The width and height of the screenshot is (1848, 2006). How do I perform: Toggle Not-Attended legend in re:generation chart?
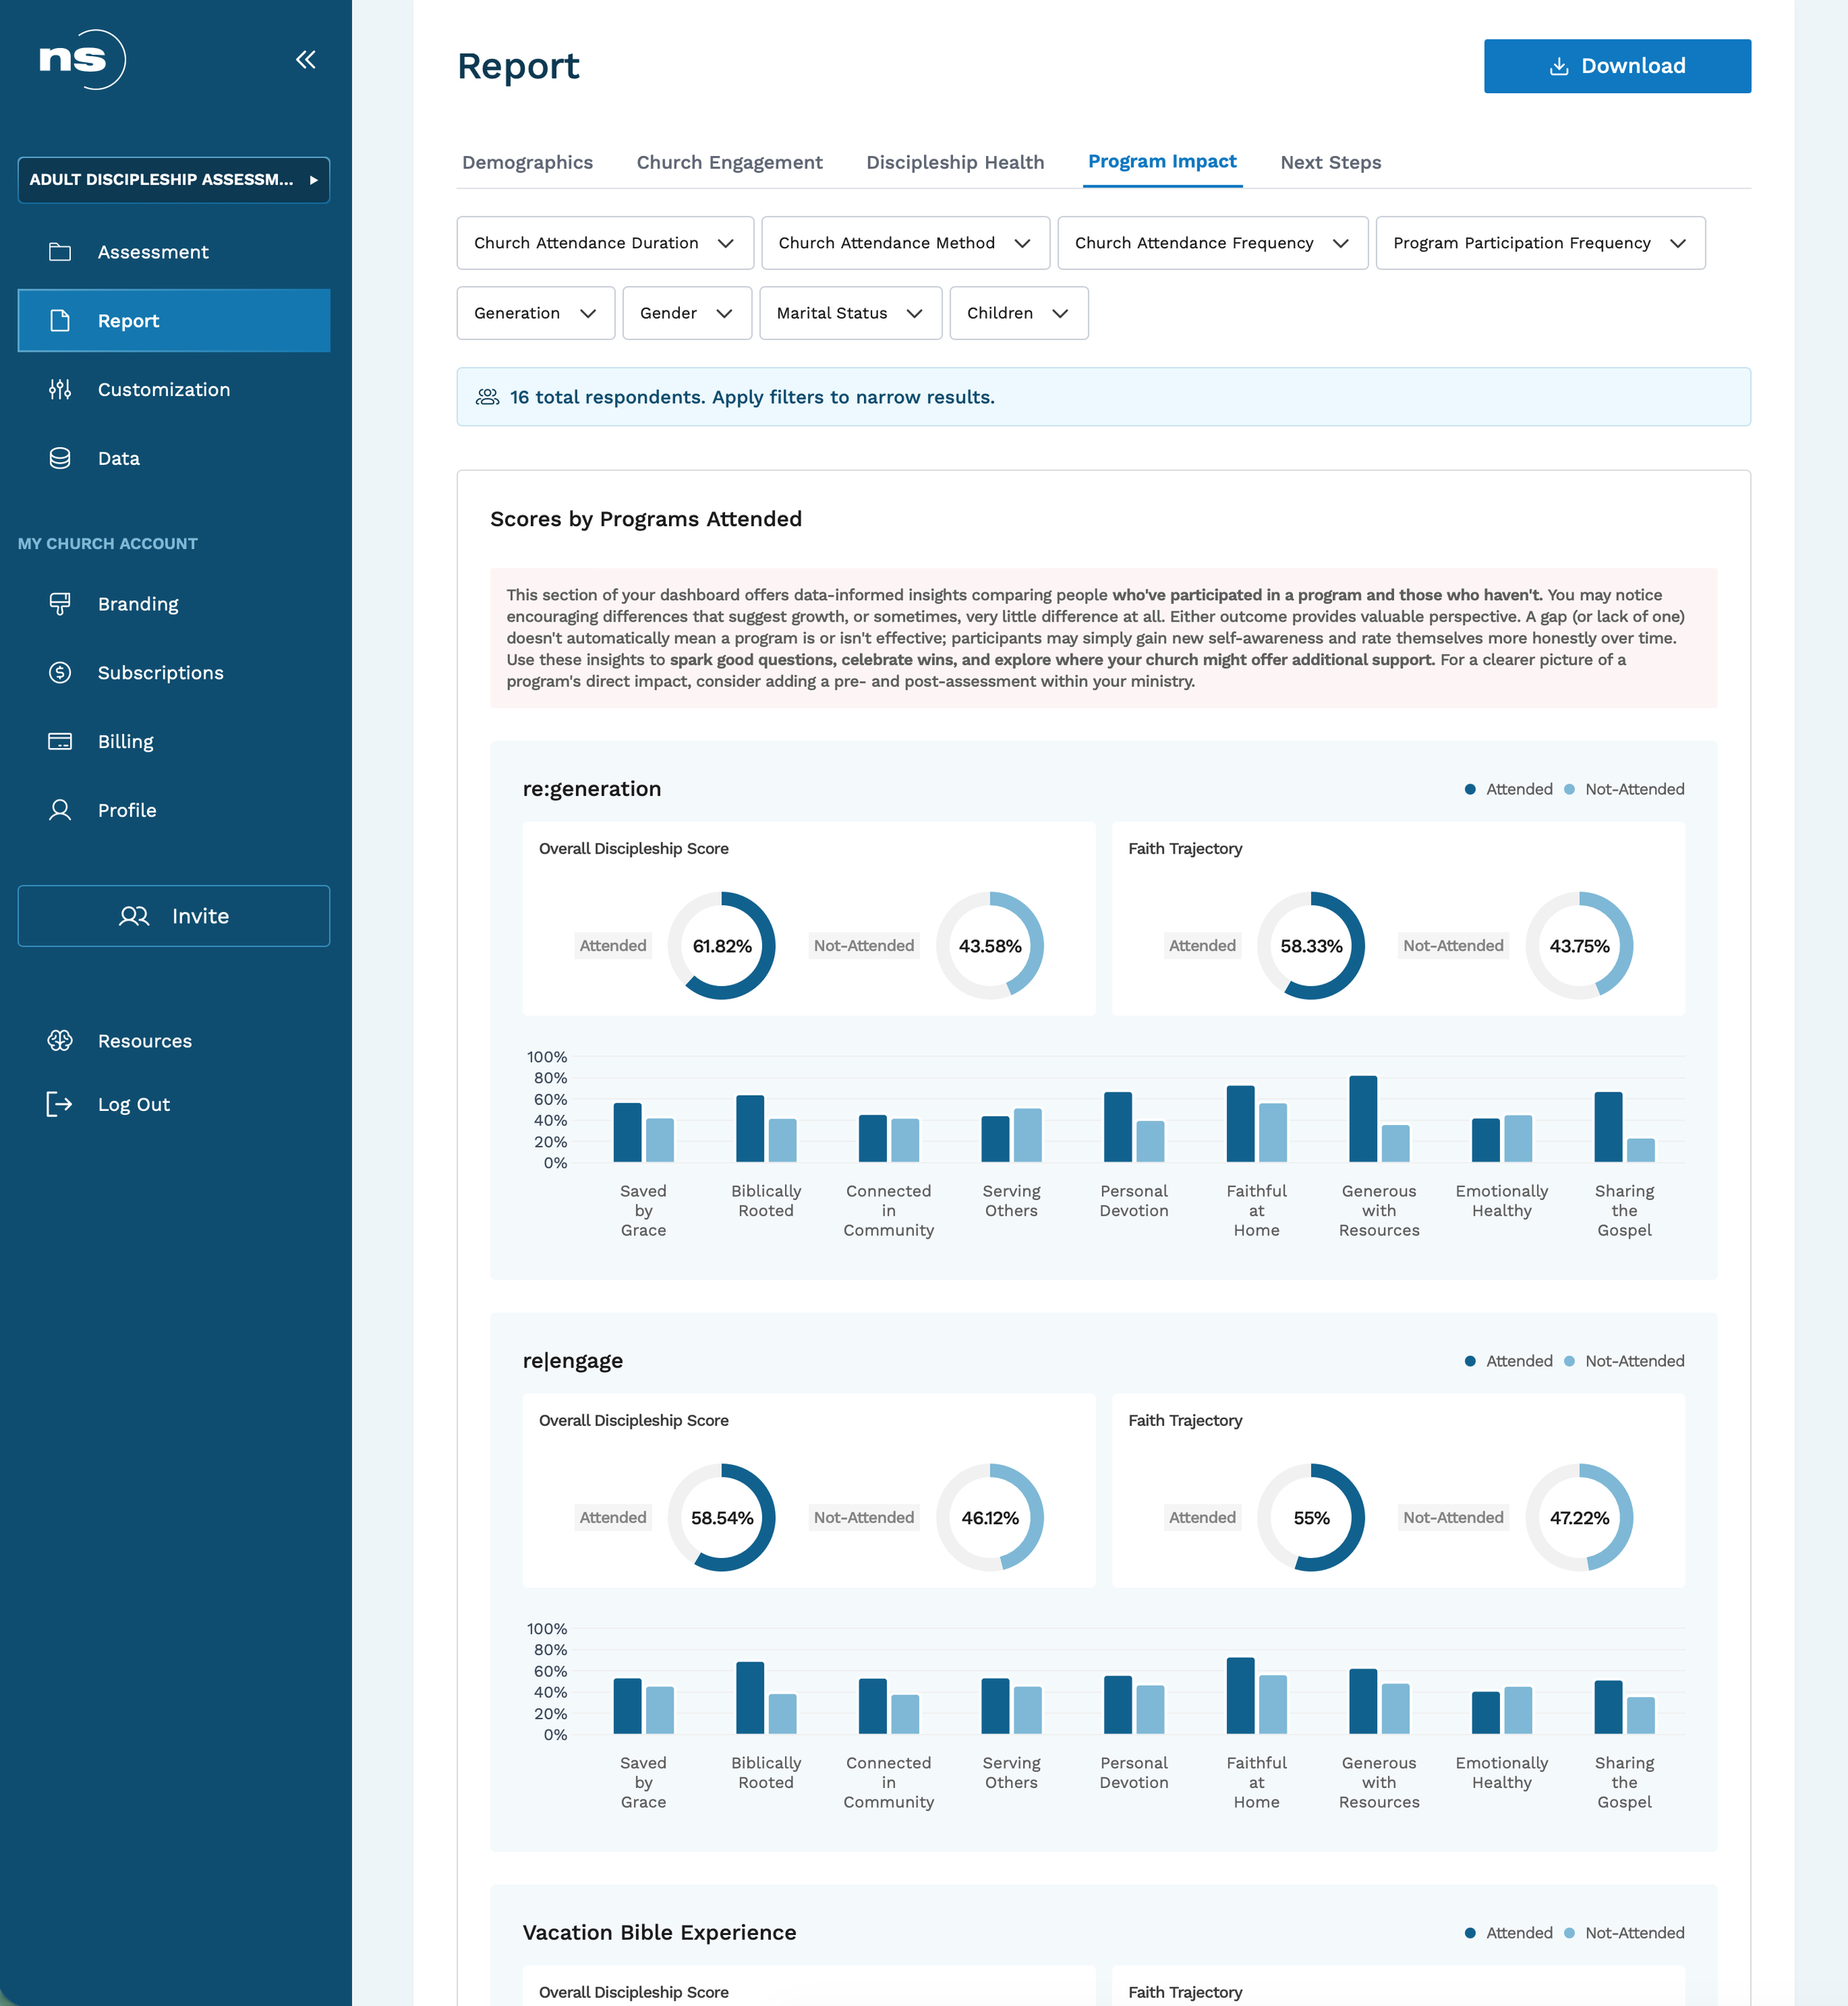1624,789
